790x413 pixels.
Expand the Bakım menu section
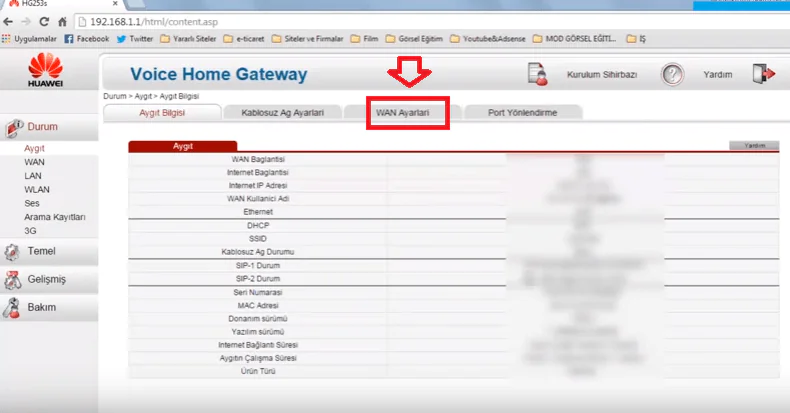click(x=49, y=307)
